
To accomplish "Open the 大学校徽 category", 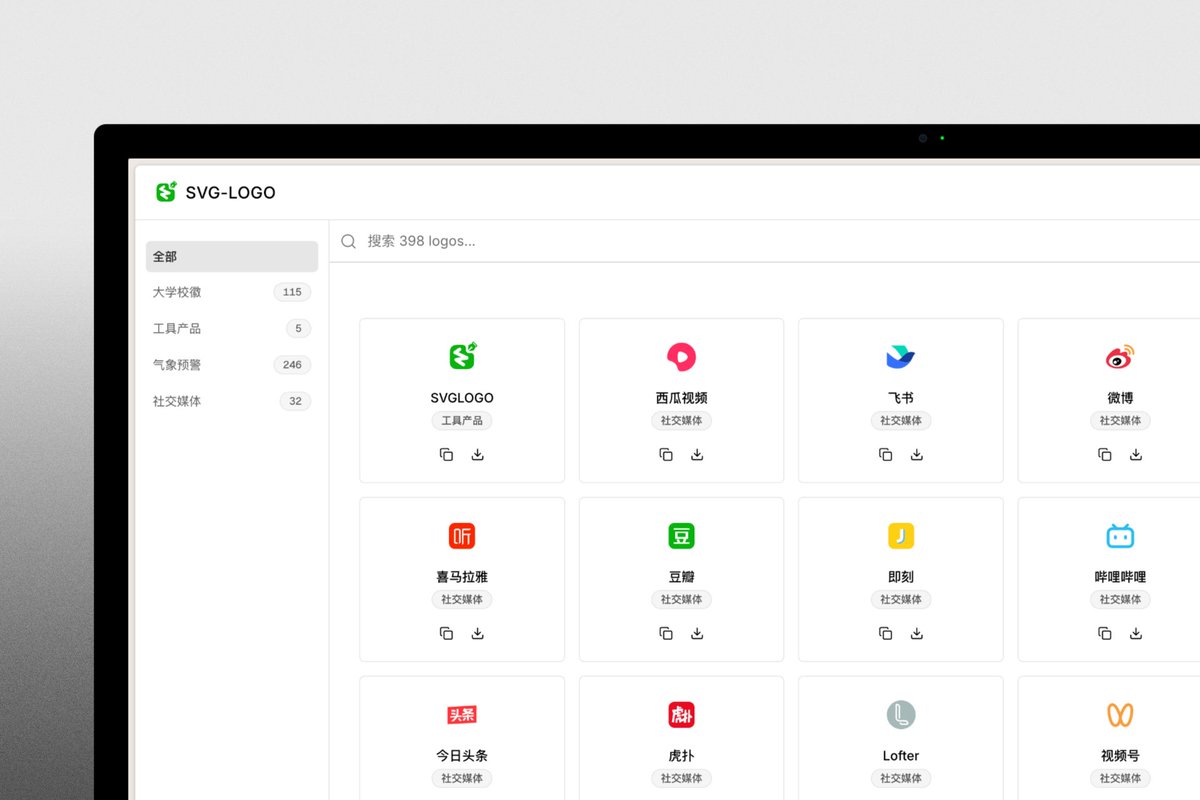I will point(232,292).
